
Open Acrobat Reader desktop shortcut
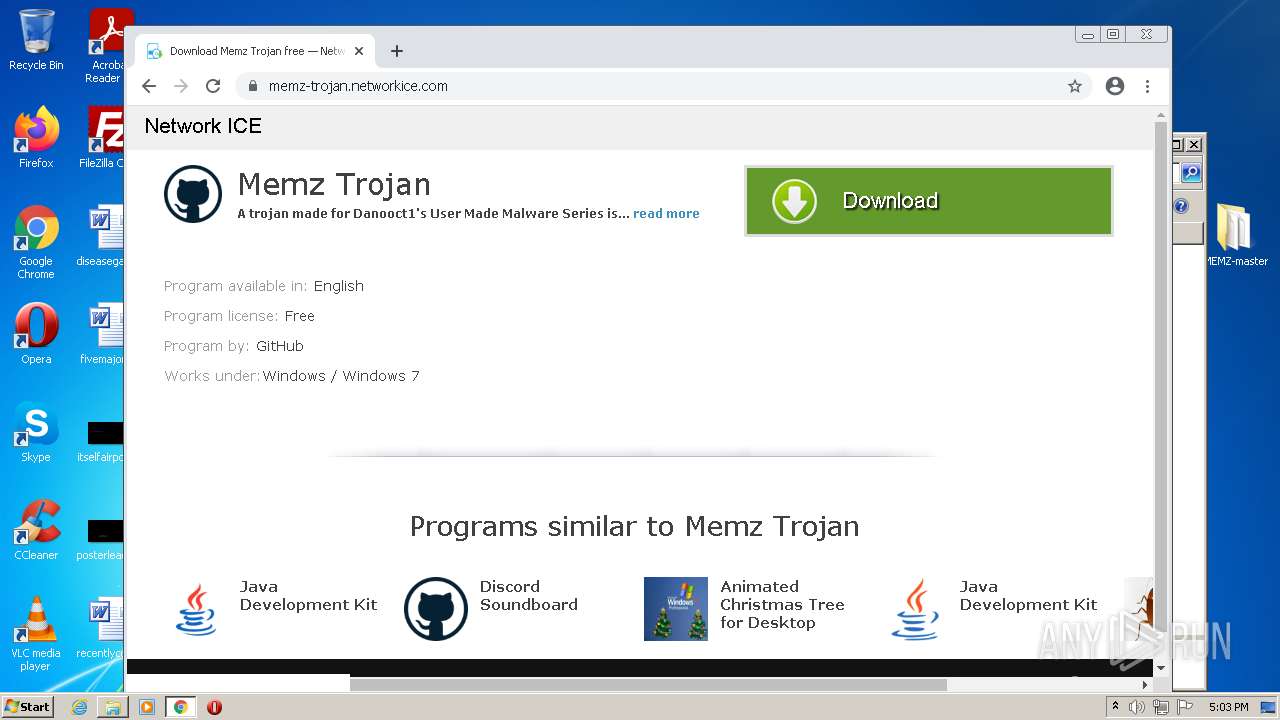click(x=106, y=46)
